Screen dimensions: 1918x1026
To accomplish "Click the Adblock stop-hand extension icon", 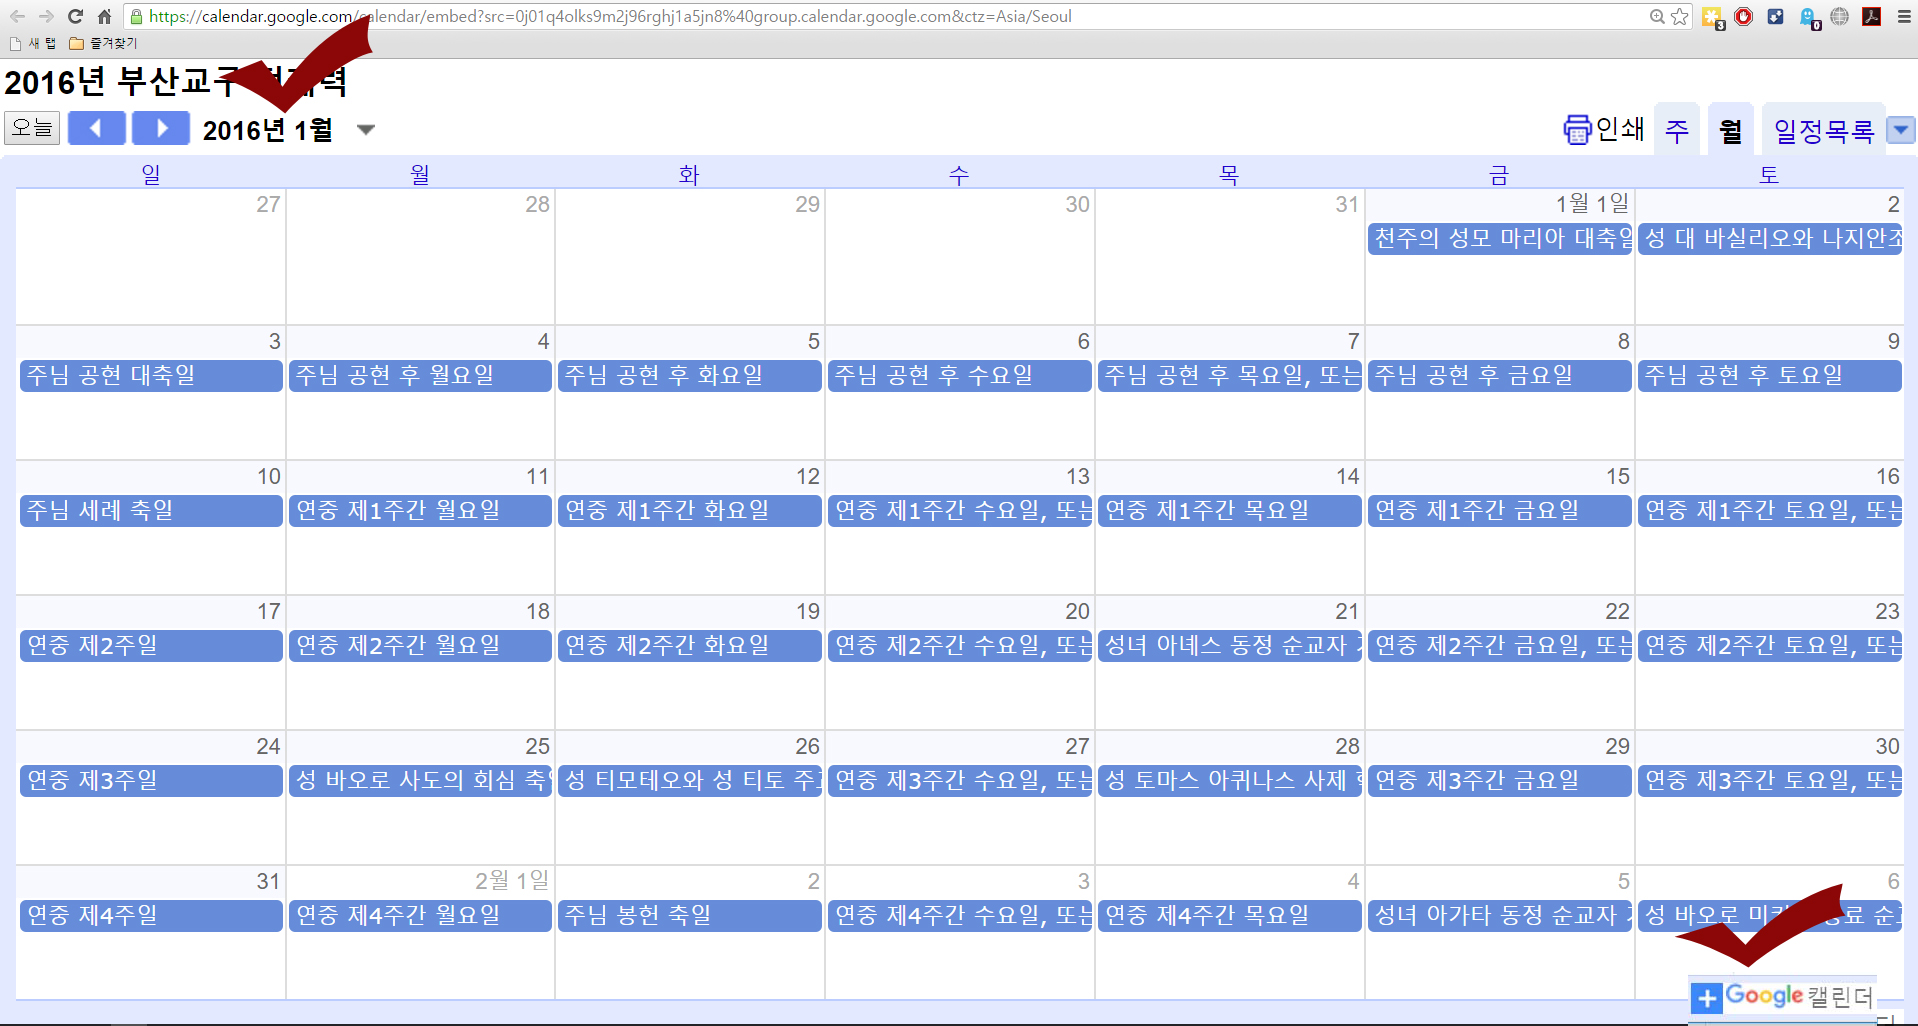I will tap(1744, 17).
